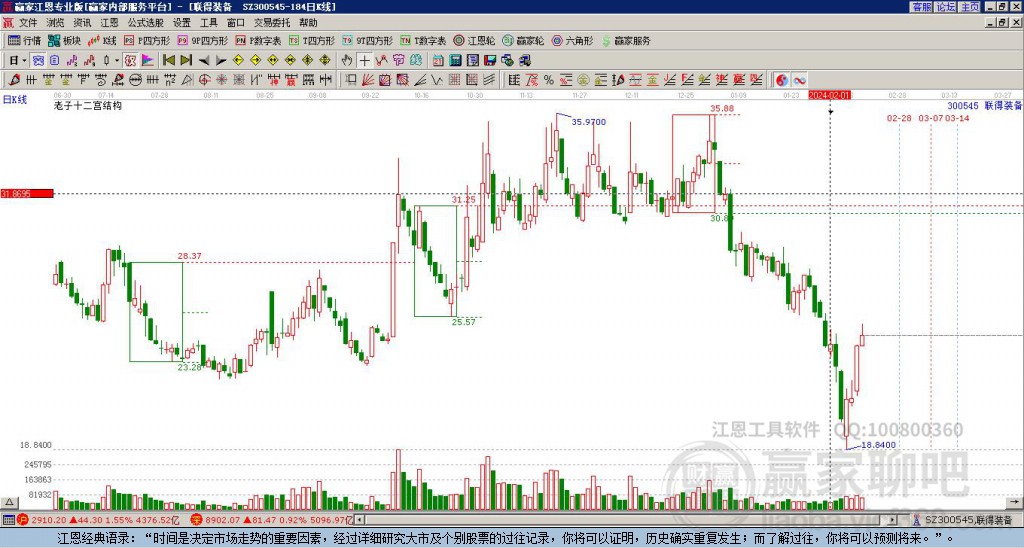Click the 联得装备 stock name label
This screenshot has height=548, width=1024.
[1003, 106]
